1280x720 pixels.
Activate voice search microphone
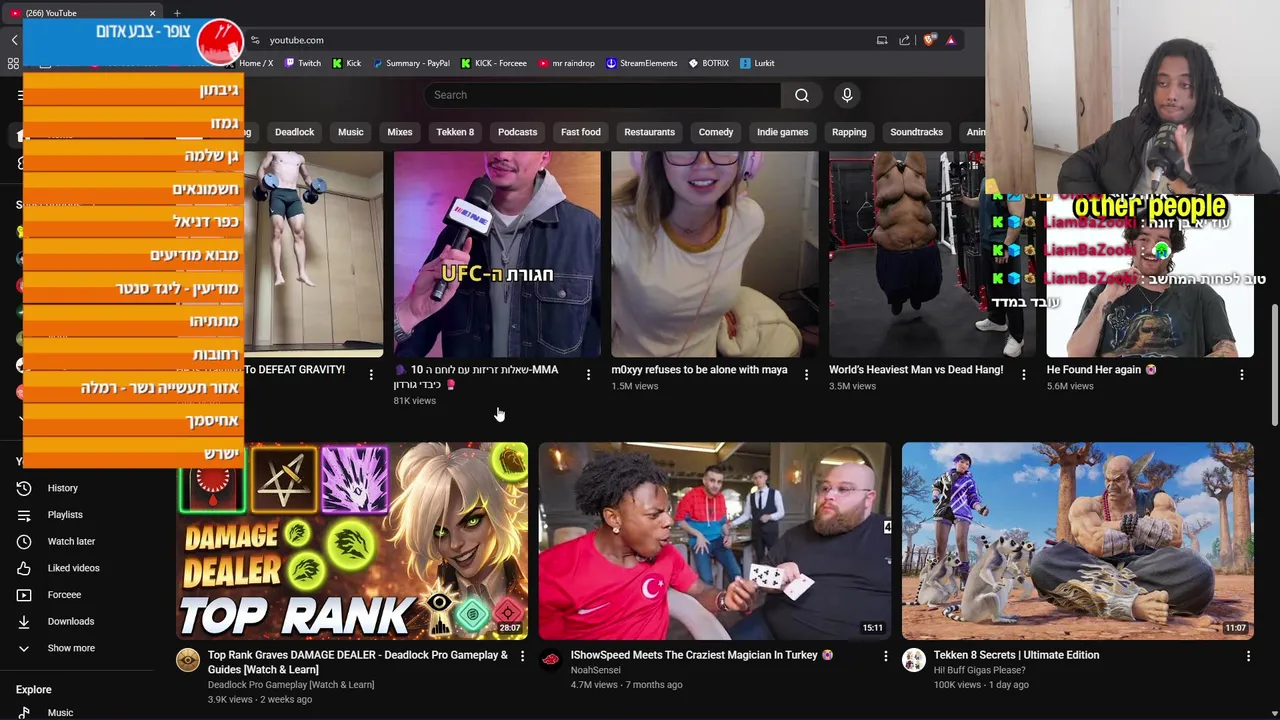[x=847, y=95]
